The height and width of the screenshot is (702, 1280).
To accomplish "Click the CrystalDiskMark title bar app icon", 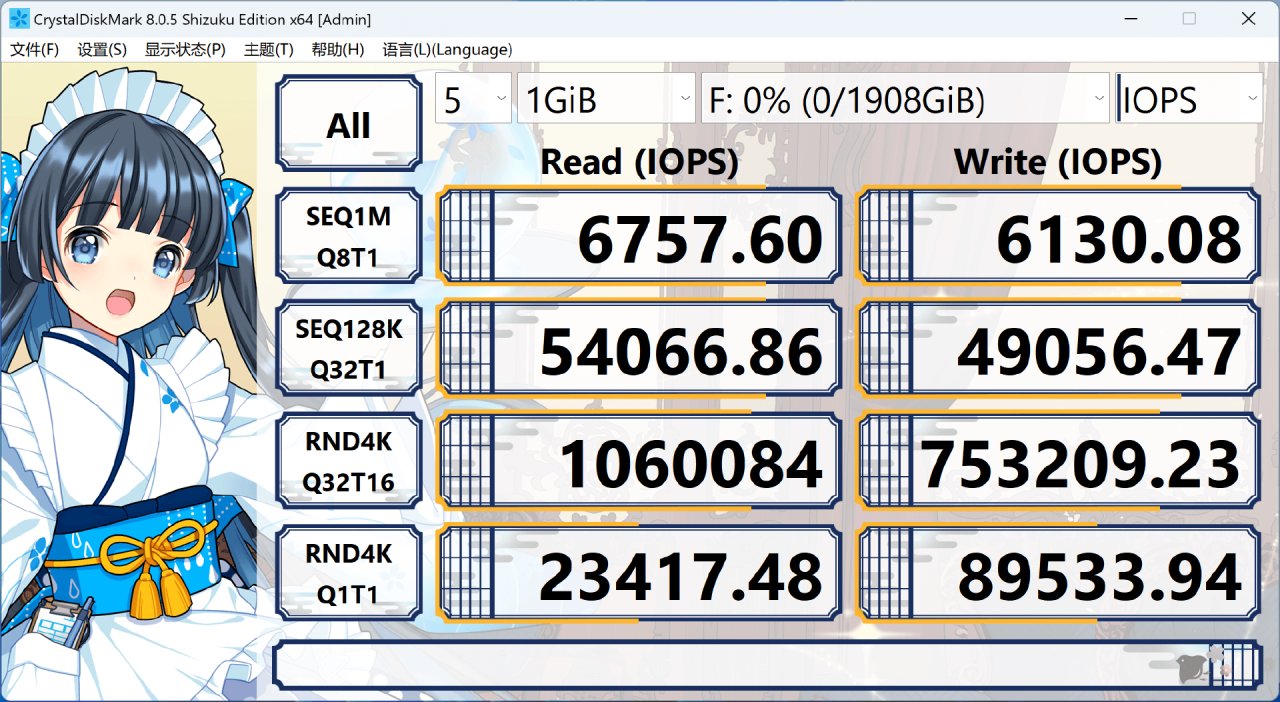I will (x=18, y=18).
